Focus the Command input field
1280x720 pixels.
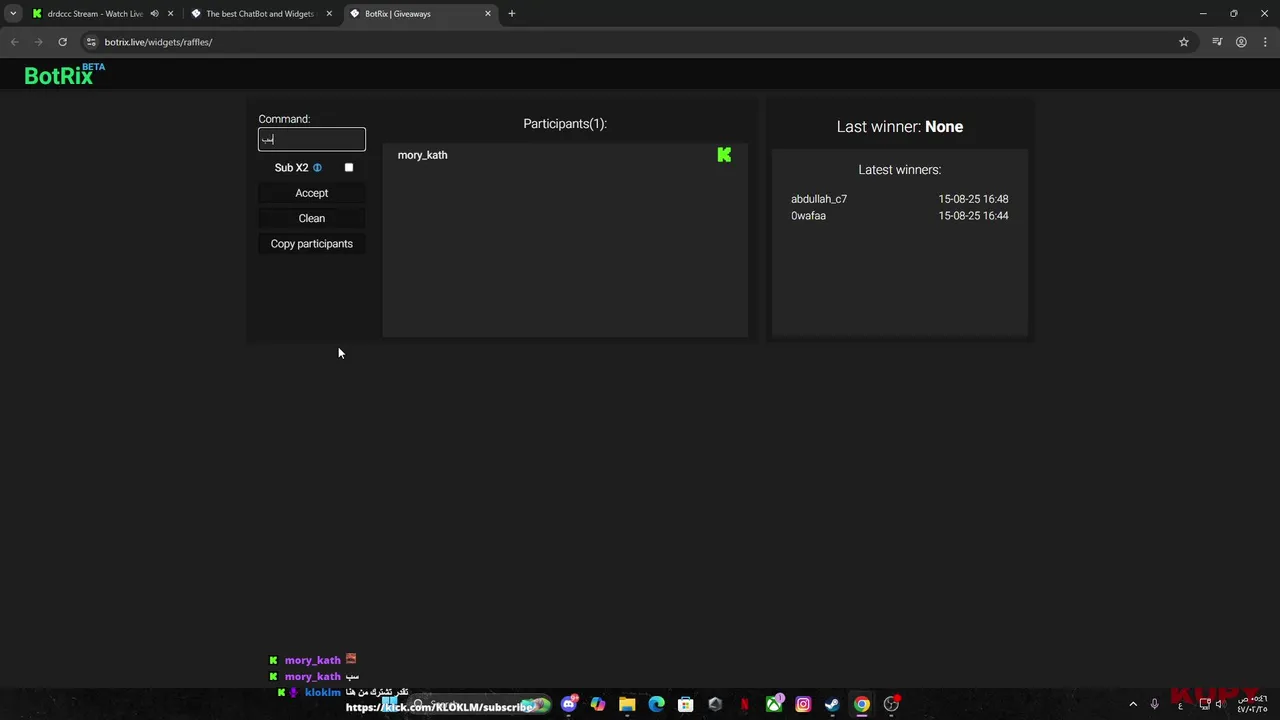[x=312, y=140]
